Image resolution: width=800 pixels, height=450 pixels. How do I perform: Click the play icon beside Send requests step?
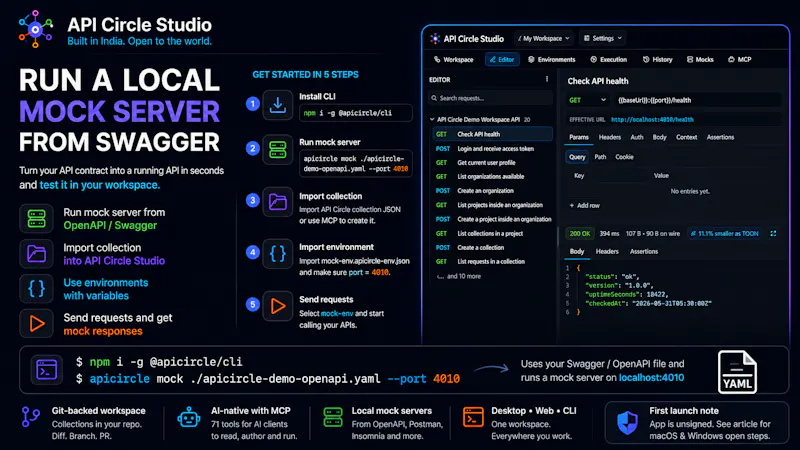278,306
